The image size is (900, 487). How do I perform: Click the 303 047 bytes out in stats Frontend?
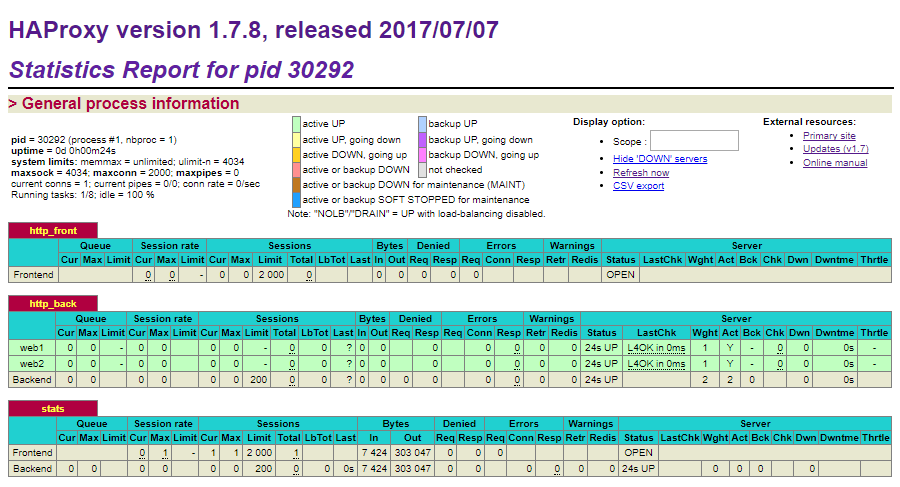tap(412, 453)
